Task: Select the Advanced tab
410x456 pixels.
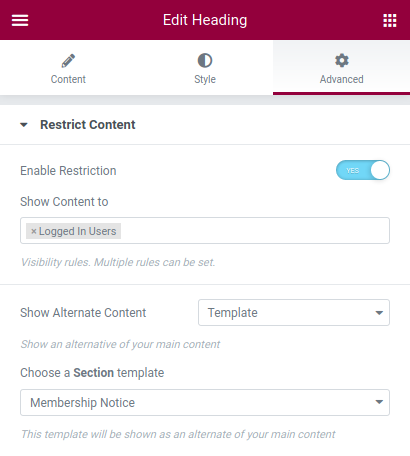Action: 341,68
